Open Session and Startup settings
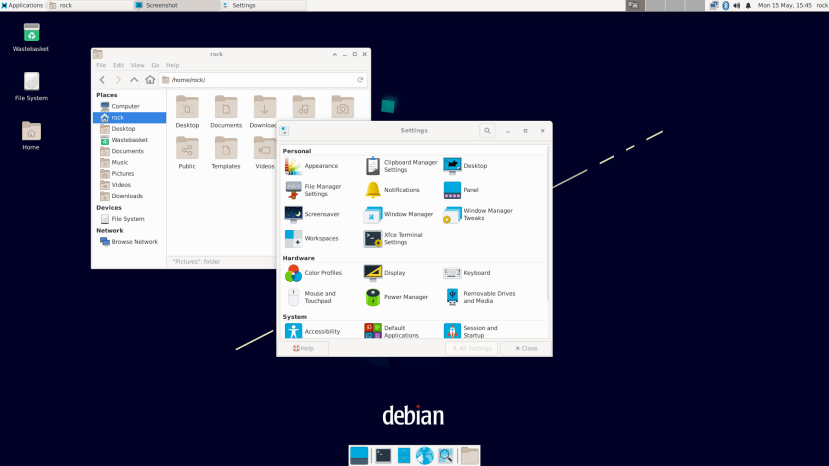The height and width of the screenshot is (466, 829). (471, 332)
